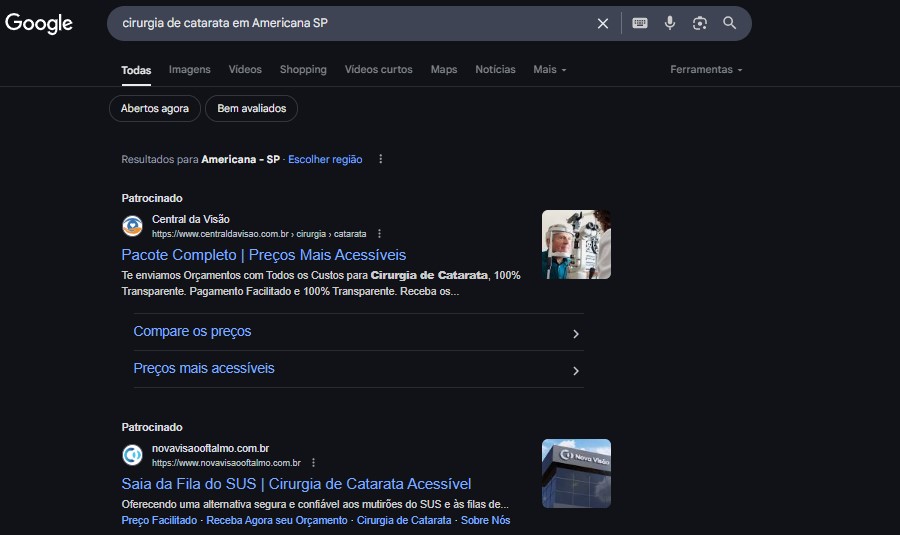Start voice search with the microphone icon
This screenshot has width=900, height=535.
[670, 23]
